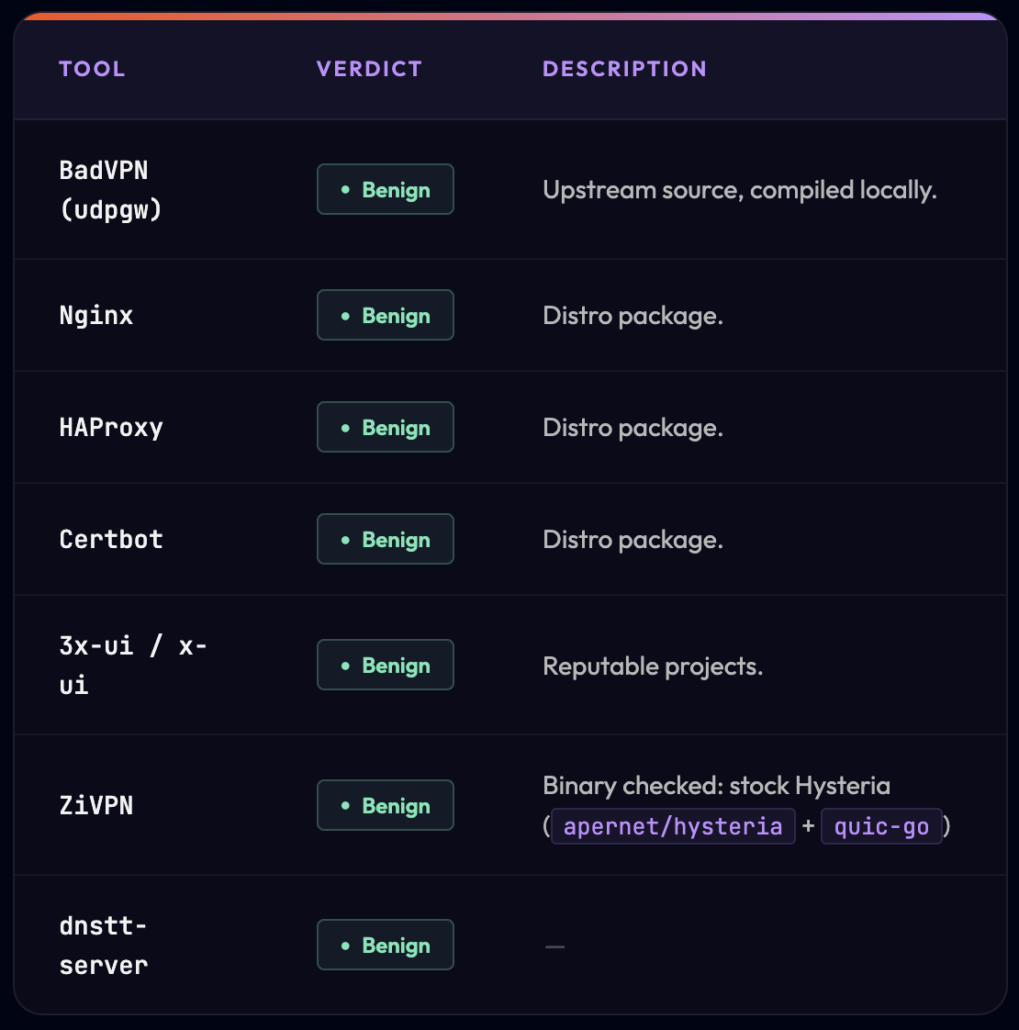Select the Certbot tool name
The height and width of the screenshot is (1030, 1019).
(111, 539)
